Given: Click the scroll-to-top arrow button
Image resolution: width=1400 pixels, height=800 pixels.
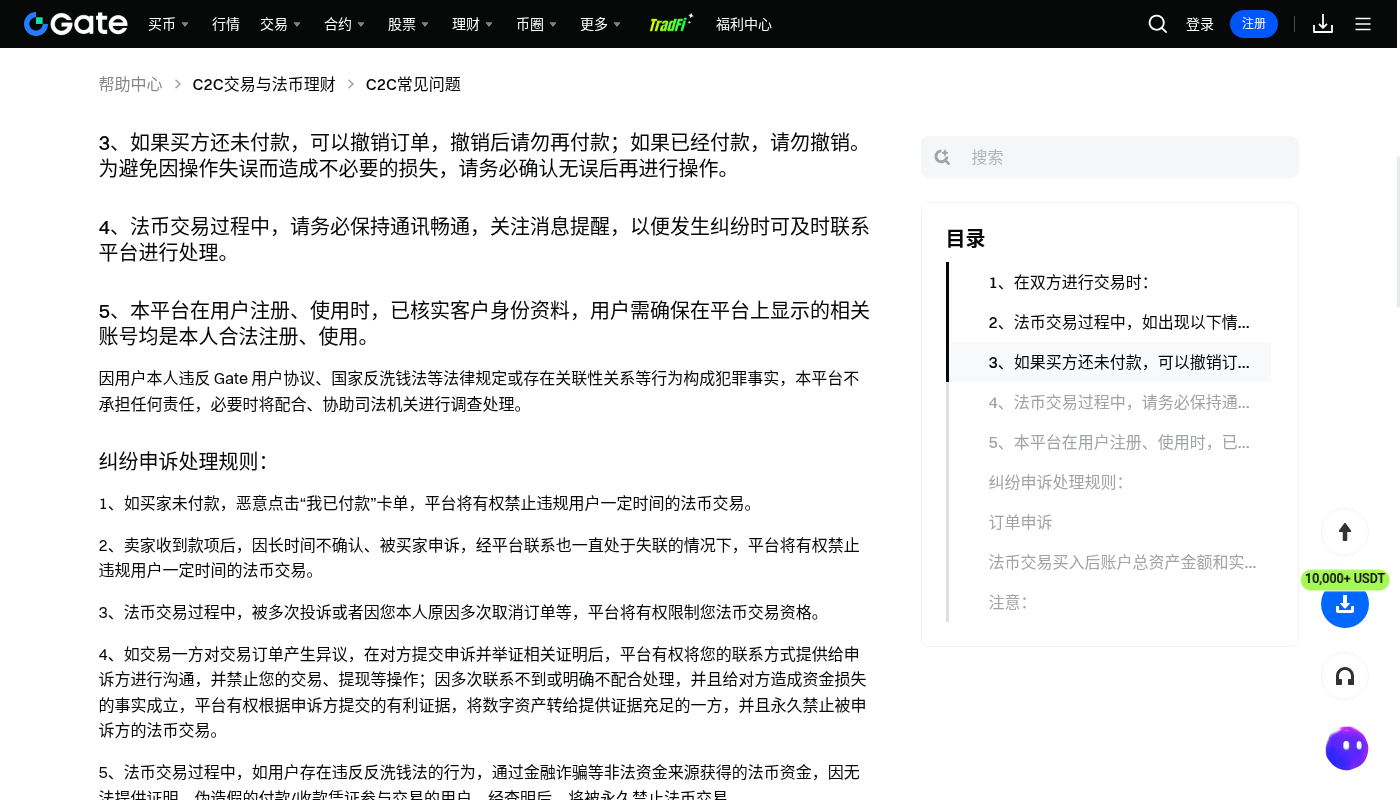Looking at the screenshot, I should click(x=1345, y=532).
